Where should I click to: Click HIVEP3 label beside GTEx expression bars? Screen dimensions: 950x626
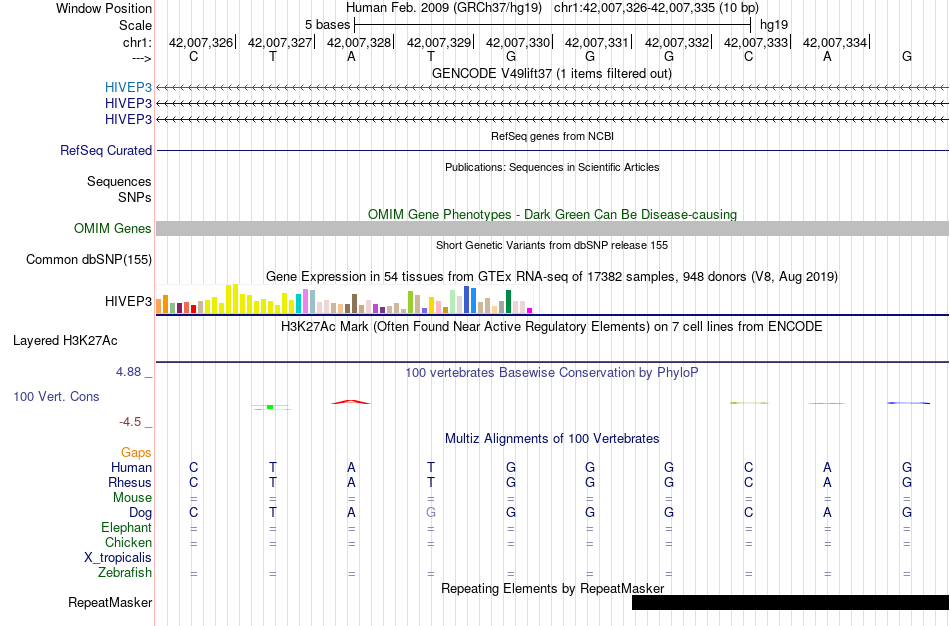coord(128,301)
